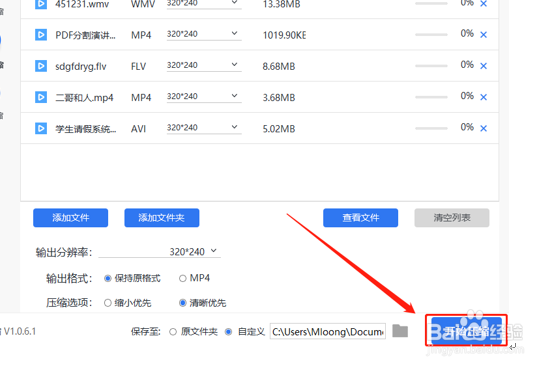
Task: Delete sdgfdryg.flv using the X icon
Action: click(x=483, y=66)
